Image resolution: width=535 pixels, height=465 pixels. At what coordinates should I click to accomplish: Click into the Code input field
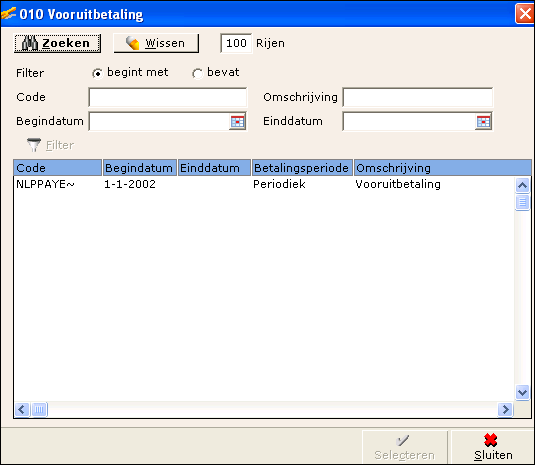[168, 97]
